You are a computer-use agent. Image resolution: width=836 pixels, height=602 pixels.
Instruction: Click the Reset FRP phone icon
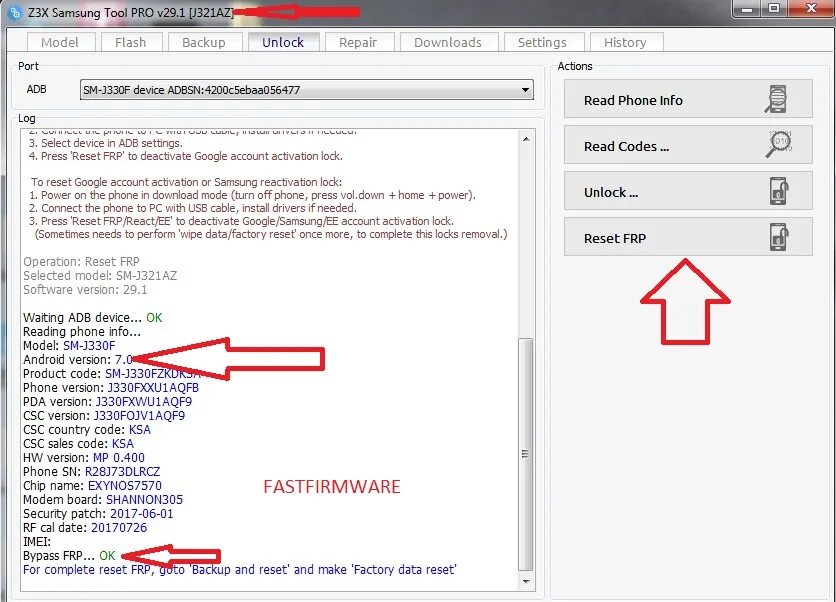point(779,237)
